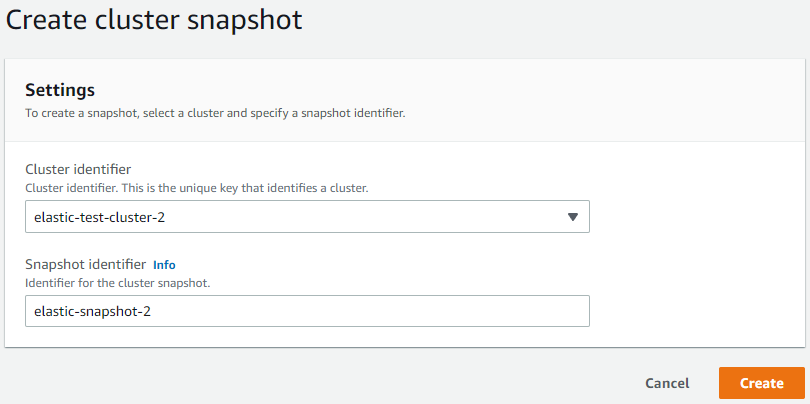810x404 pixels.
Task: Click the dropdown arrow triangle icon
Action: pos(573,217)
